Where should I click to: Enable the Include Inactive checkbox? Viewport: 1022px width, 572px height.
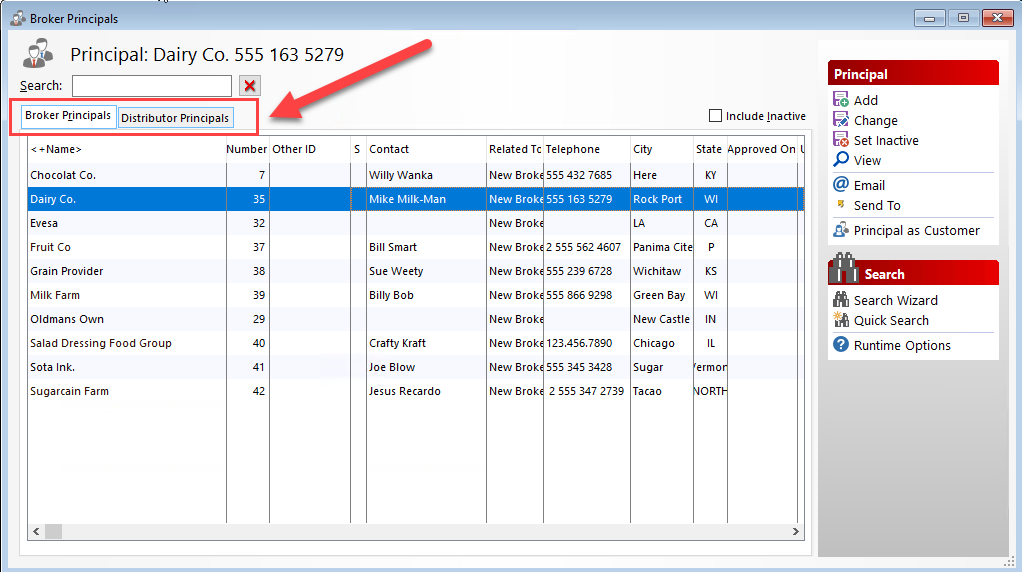715,116
